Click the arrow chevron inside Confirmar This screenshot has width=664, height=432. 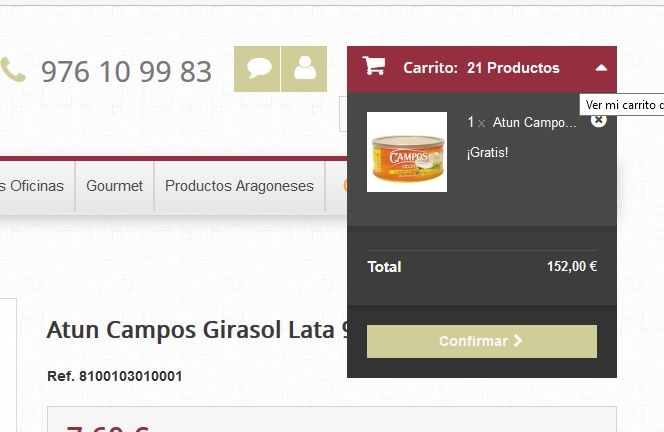point(517,341)
